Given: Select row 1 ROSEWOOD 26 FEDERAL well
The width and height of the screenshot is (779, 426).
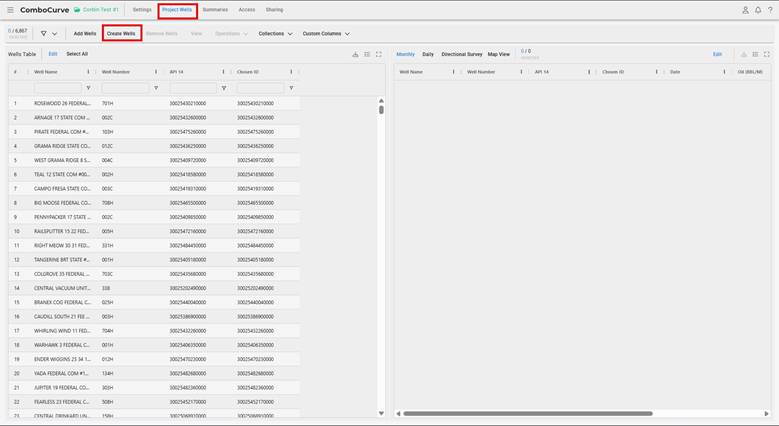Looking at the screenshot, I should click(x=154, y=103).
